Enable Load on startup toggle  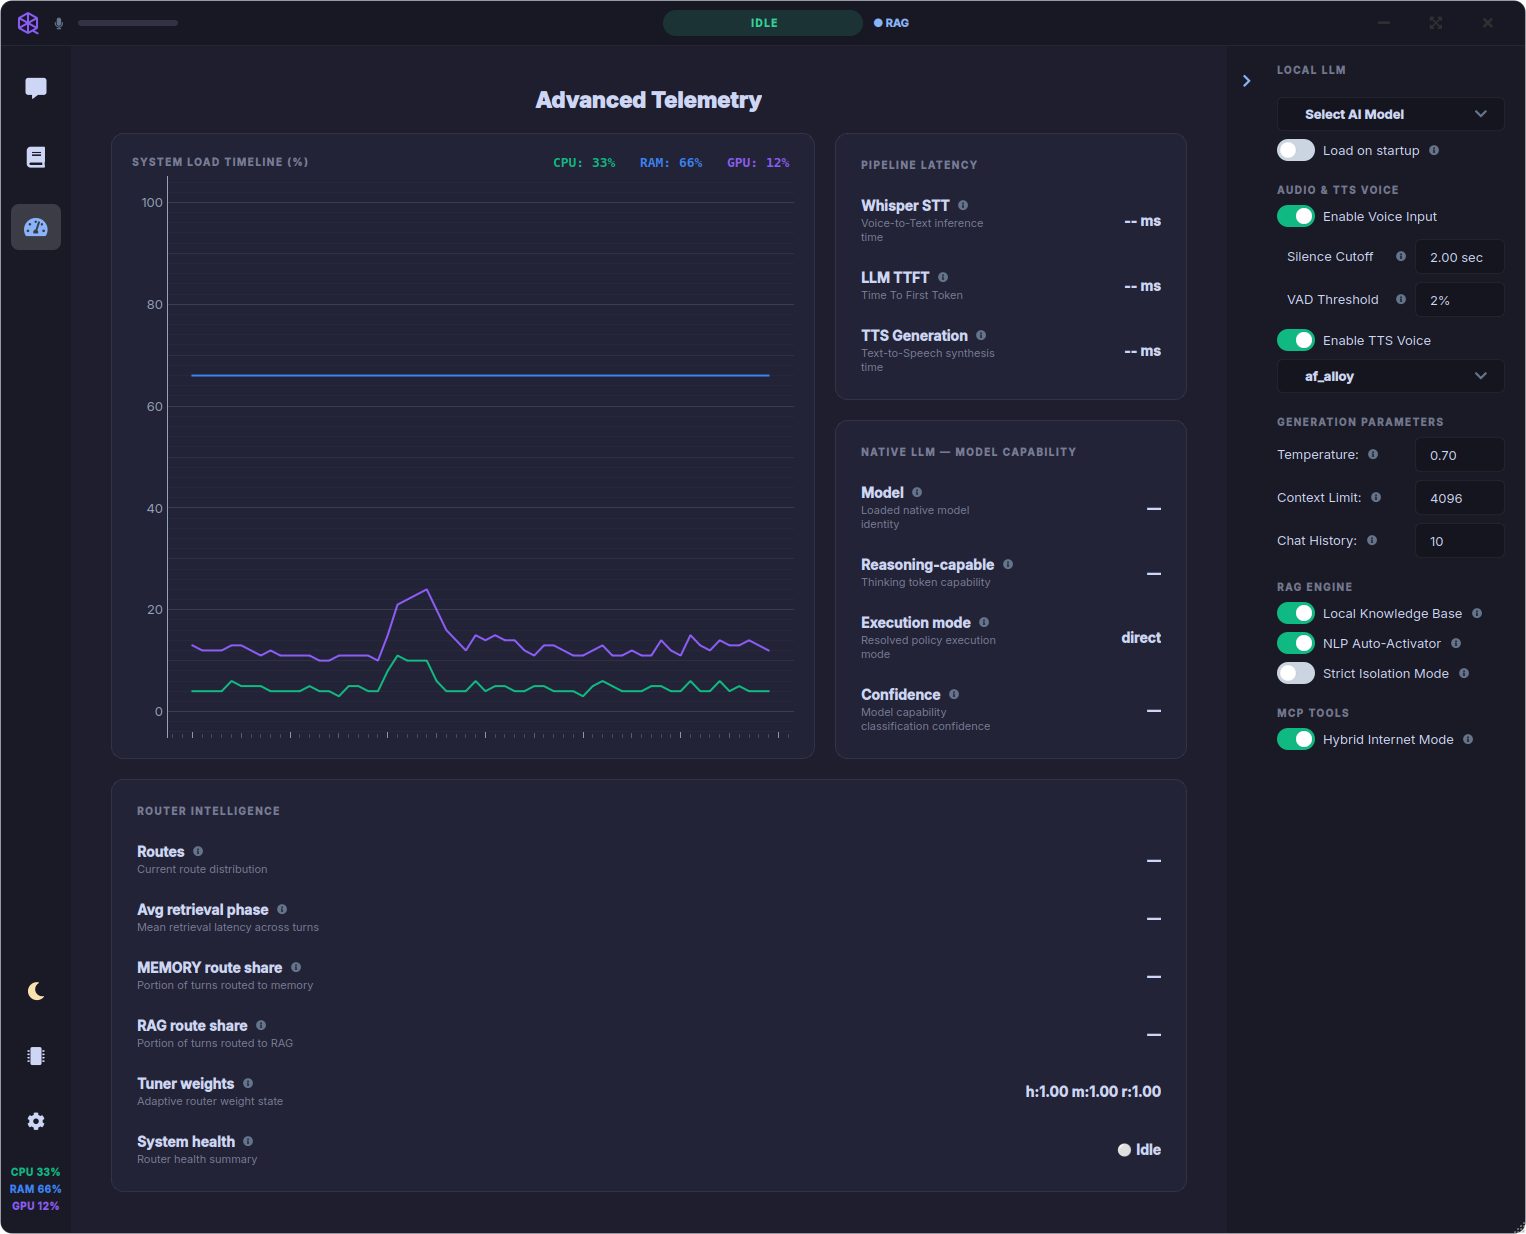1296,150
